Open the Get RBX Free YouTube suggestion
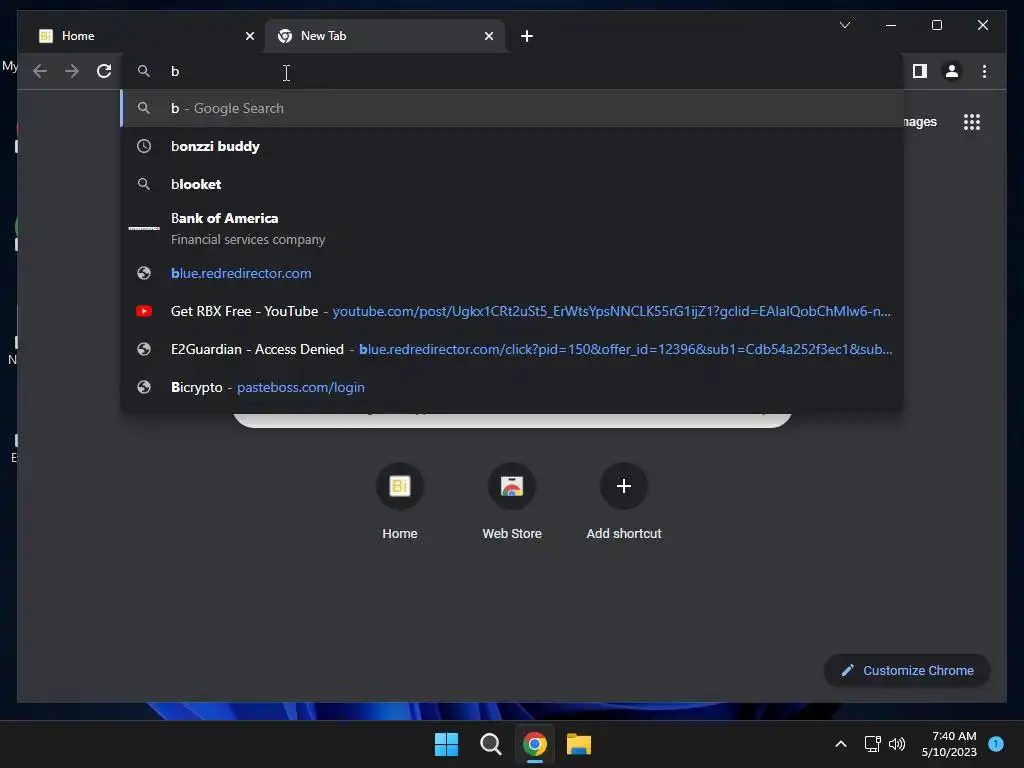The image size is (1024, 768). (512, 311)
